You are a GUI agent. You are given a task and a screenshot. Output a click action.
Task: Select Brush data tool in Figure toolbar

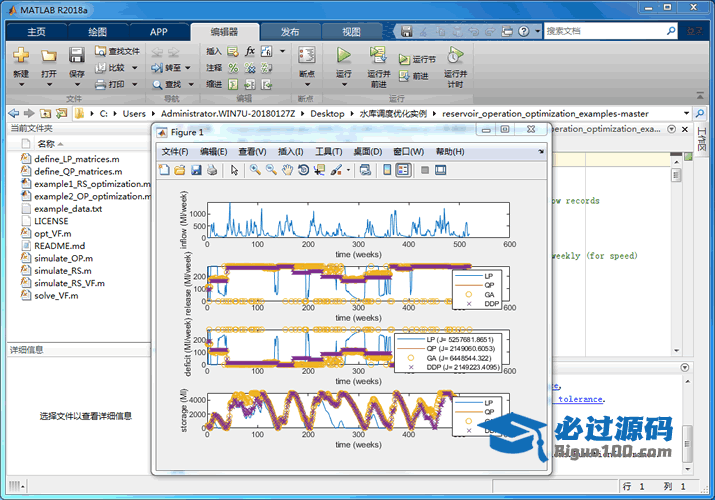click(336, 170)
